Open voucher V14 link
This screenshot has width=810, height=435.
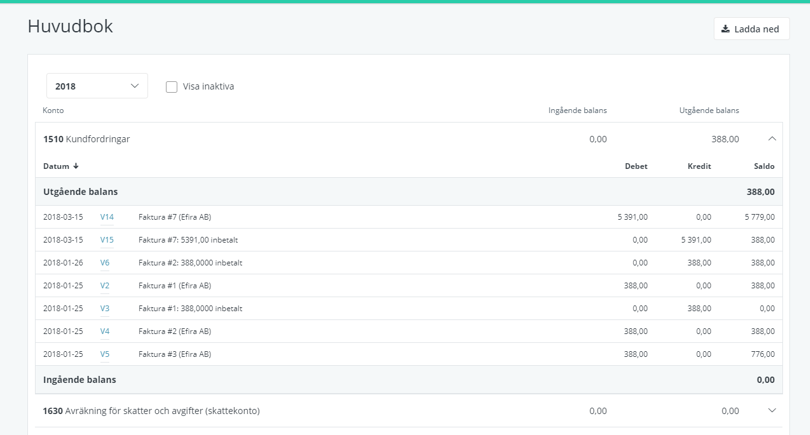pos(107,217)
